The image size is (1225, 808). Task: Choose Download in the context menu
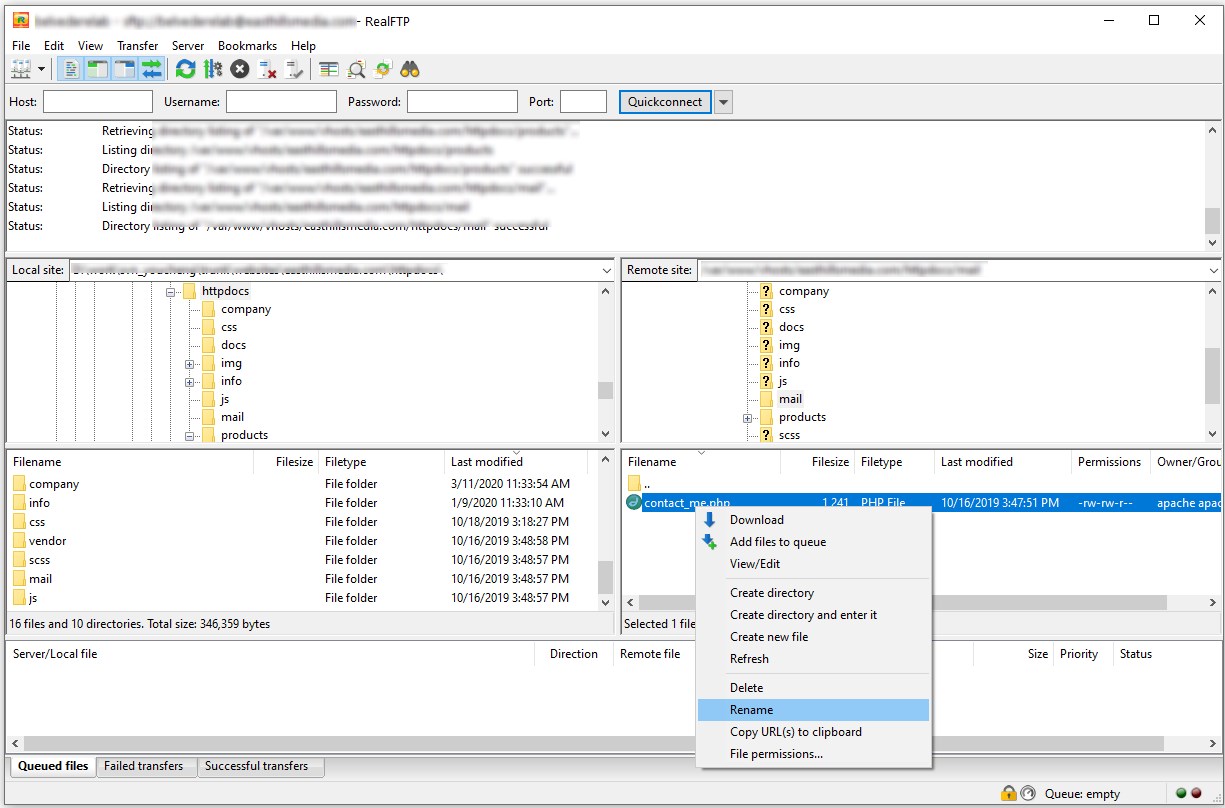point(813,520)
